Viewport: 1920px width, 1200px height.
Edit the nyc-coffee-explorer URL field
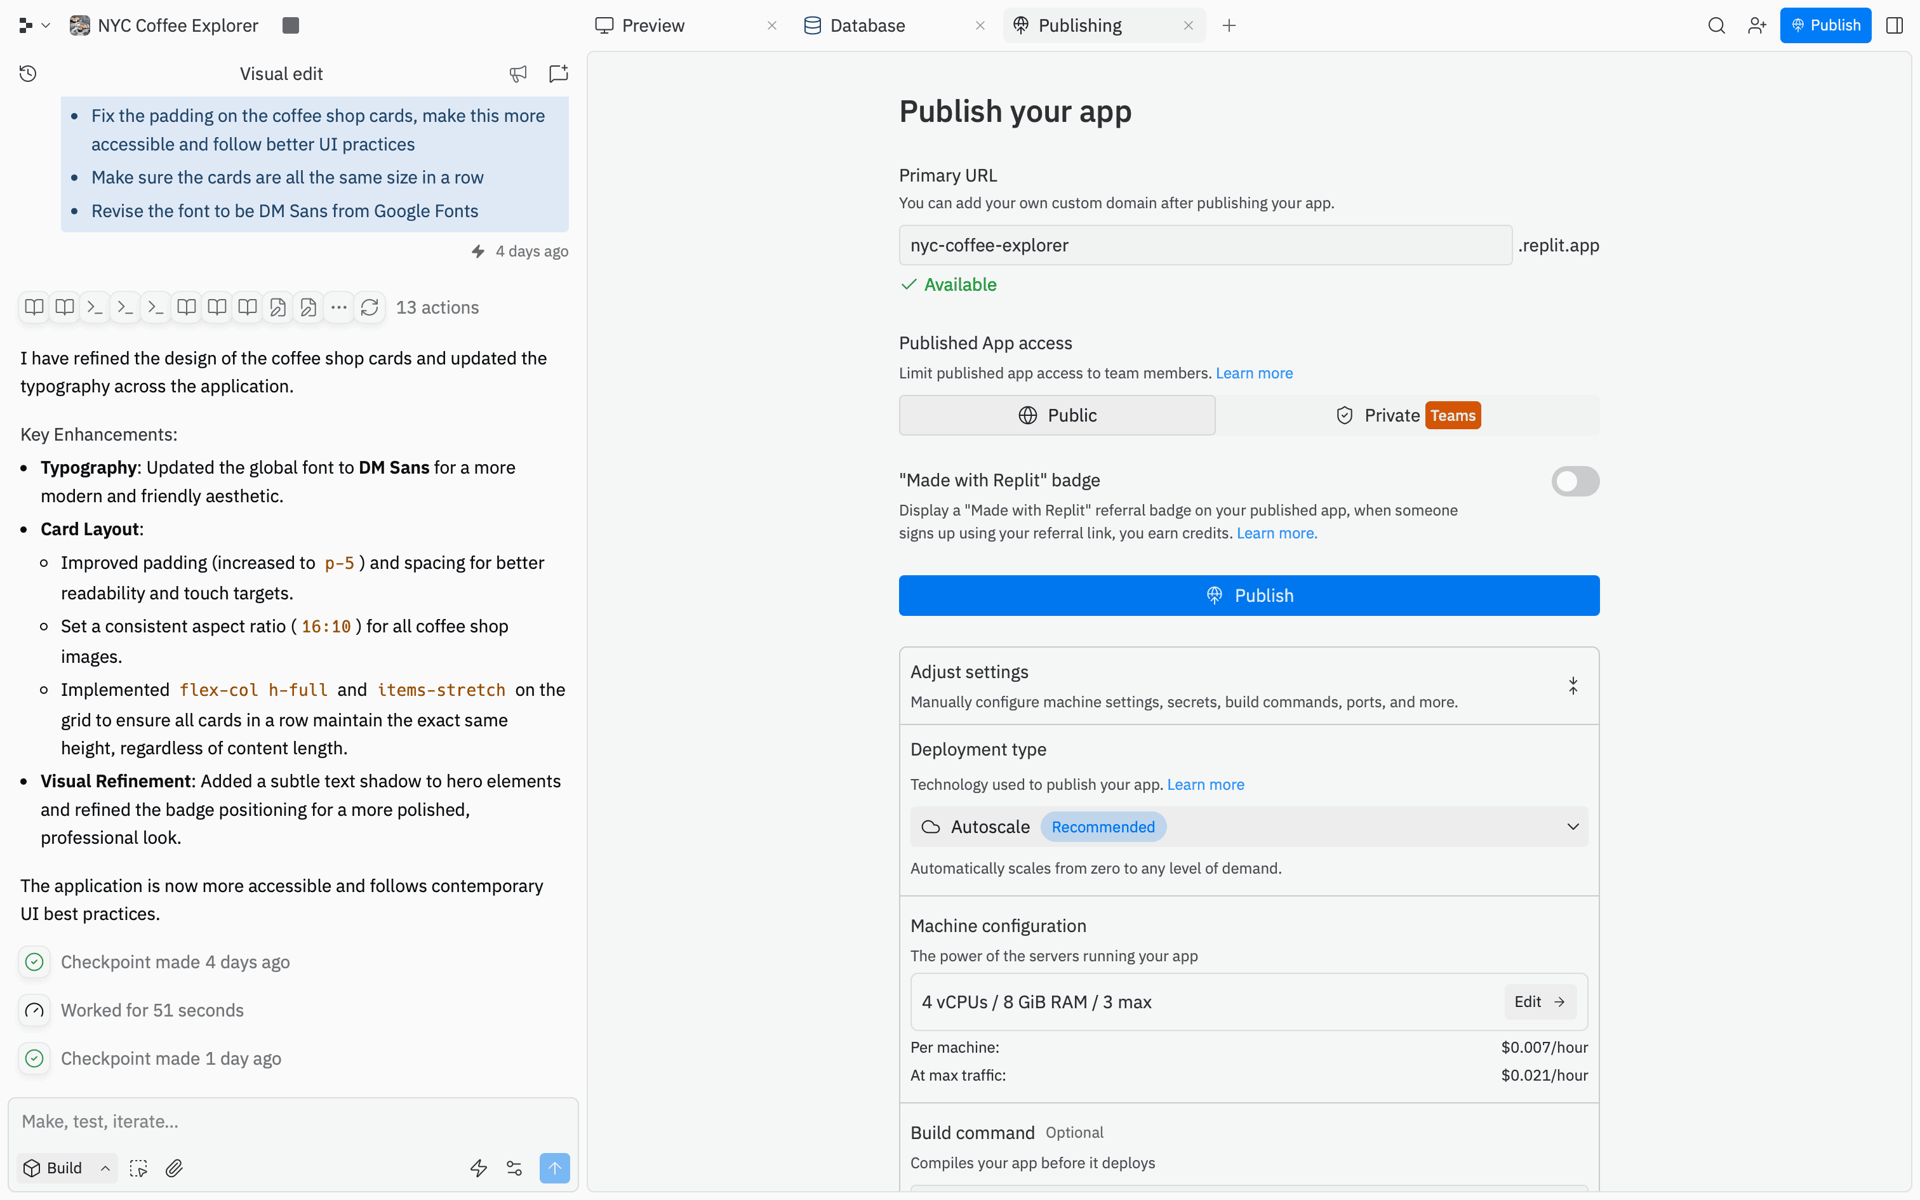click(x=1205, y=245)
